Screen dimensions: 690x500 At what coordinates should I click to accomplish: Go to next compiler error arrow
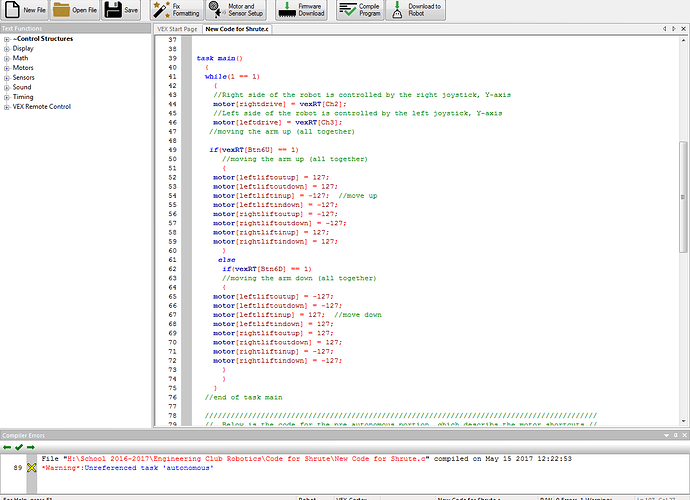(30, 447)
